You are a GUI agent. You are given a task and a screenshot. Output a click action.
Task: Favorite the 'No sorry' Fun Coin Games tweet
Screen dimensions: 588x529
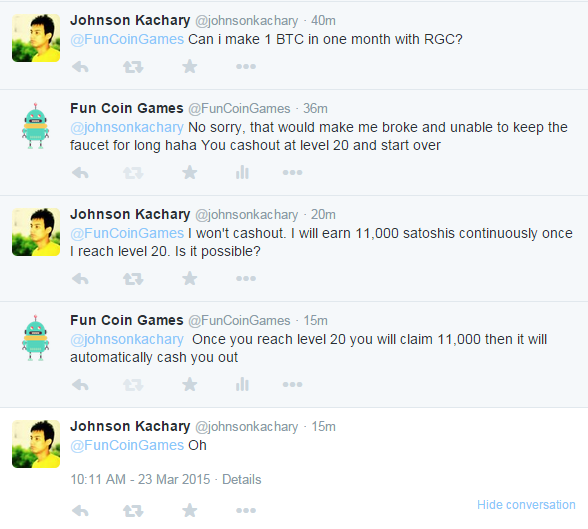tap(190, 172)
